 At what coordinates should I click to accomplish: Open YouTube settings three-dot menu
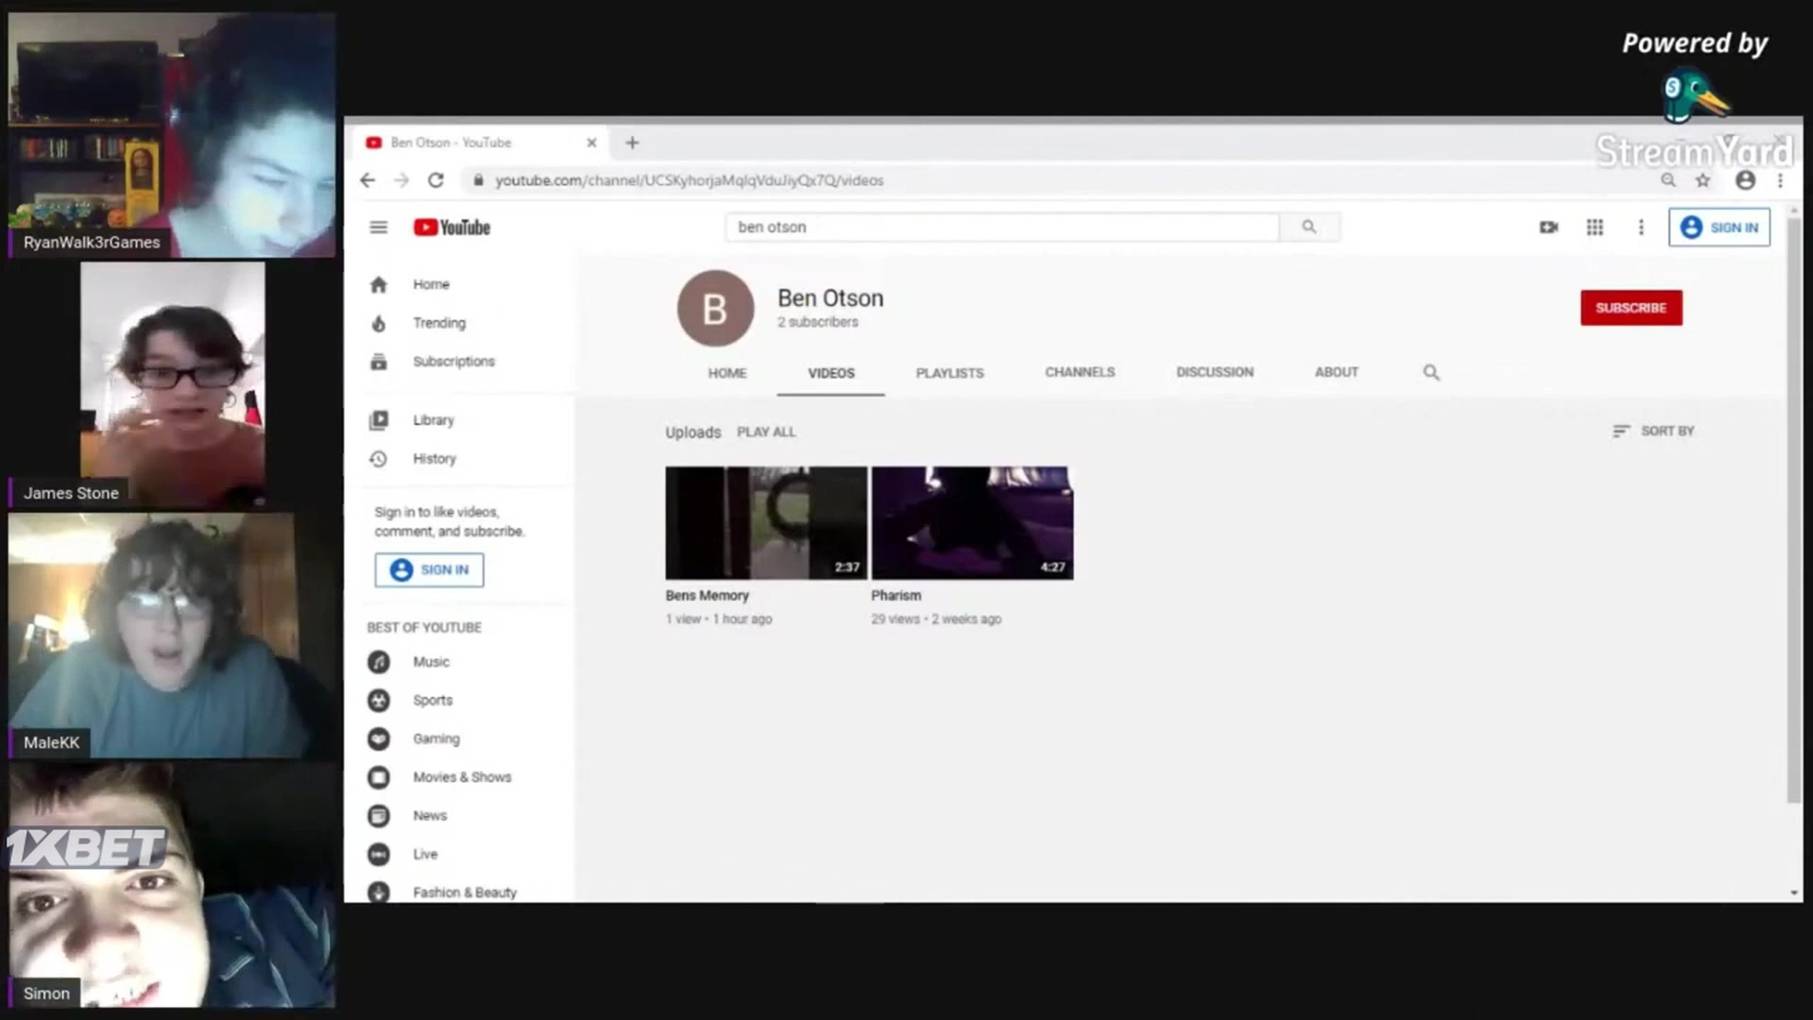(1641, 227)
